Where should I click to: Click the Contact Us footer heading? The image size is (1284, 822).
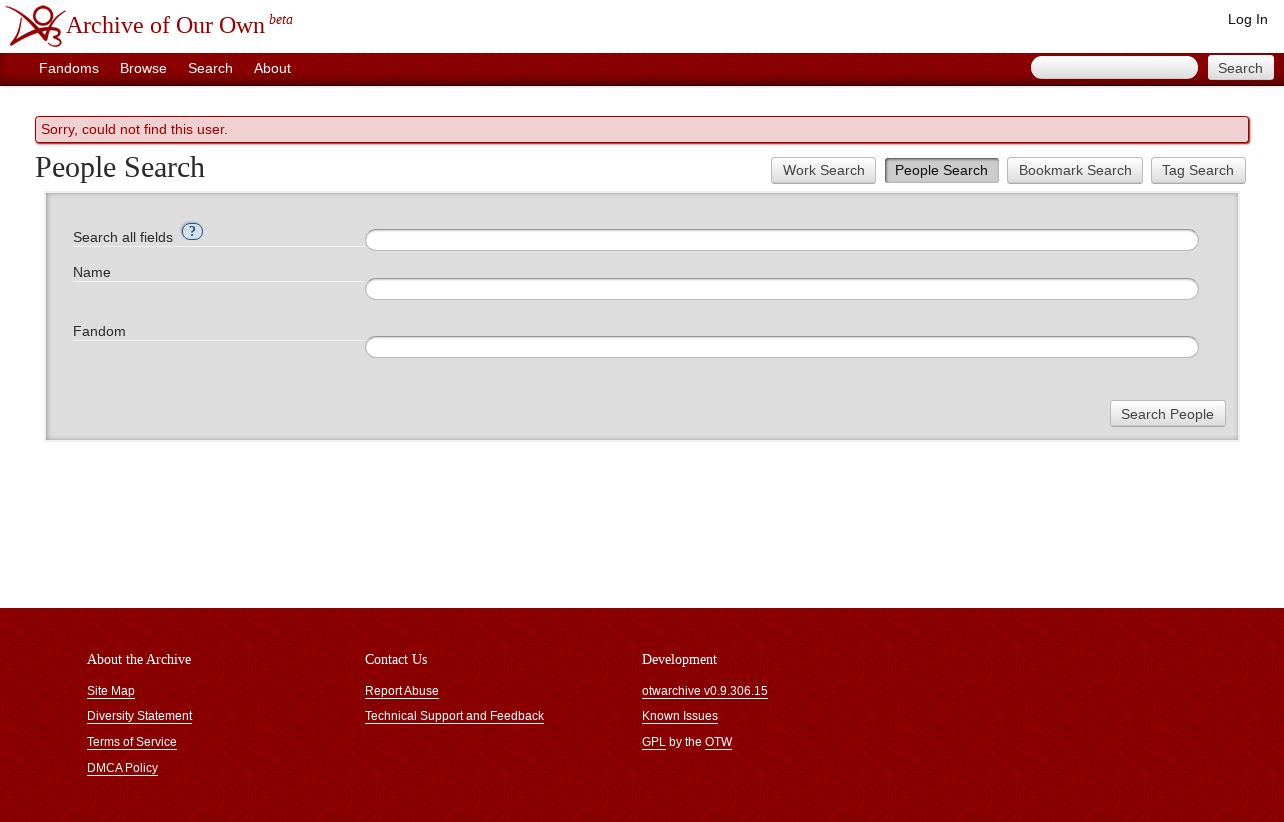[396, 660]
